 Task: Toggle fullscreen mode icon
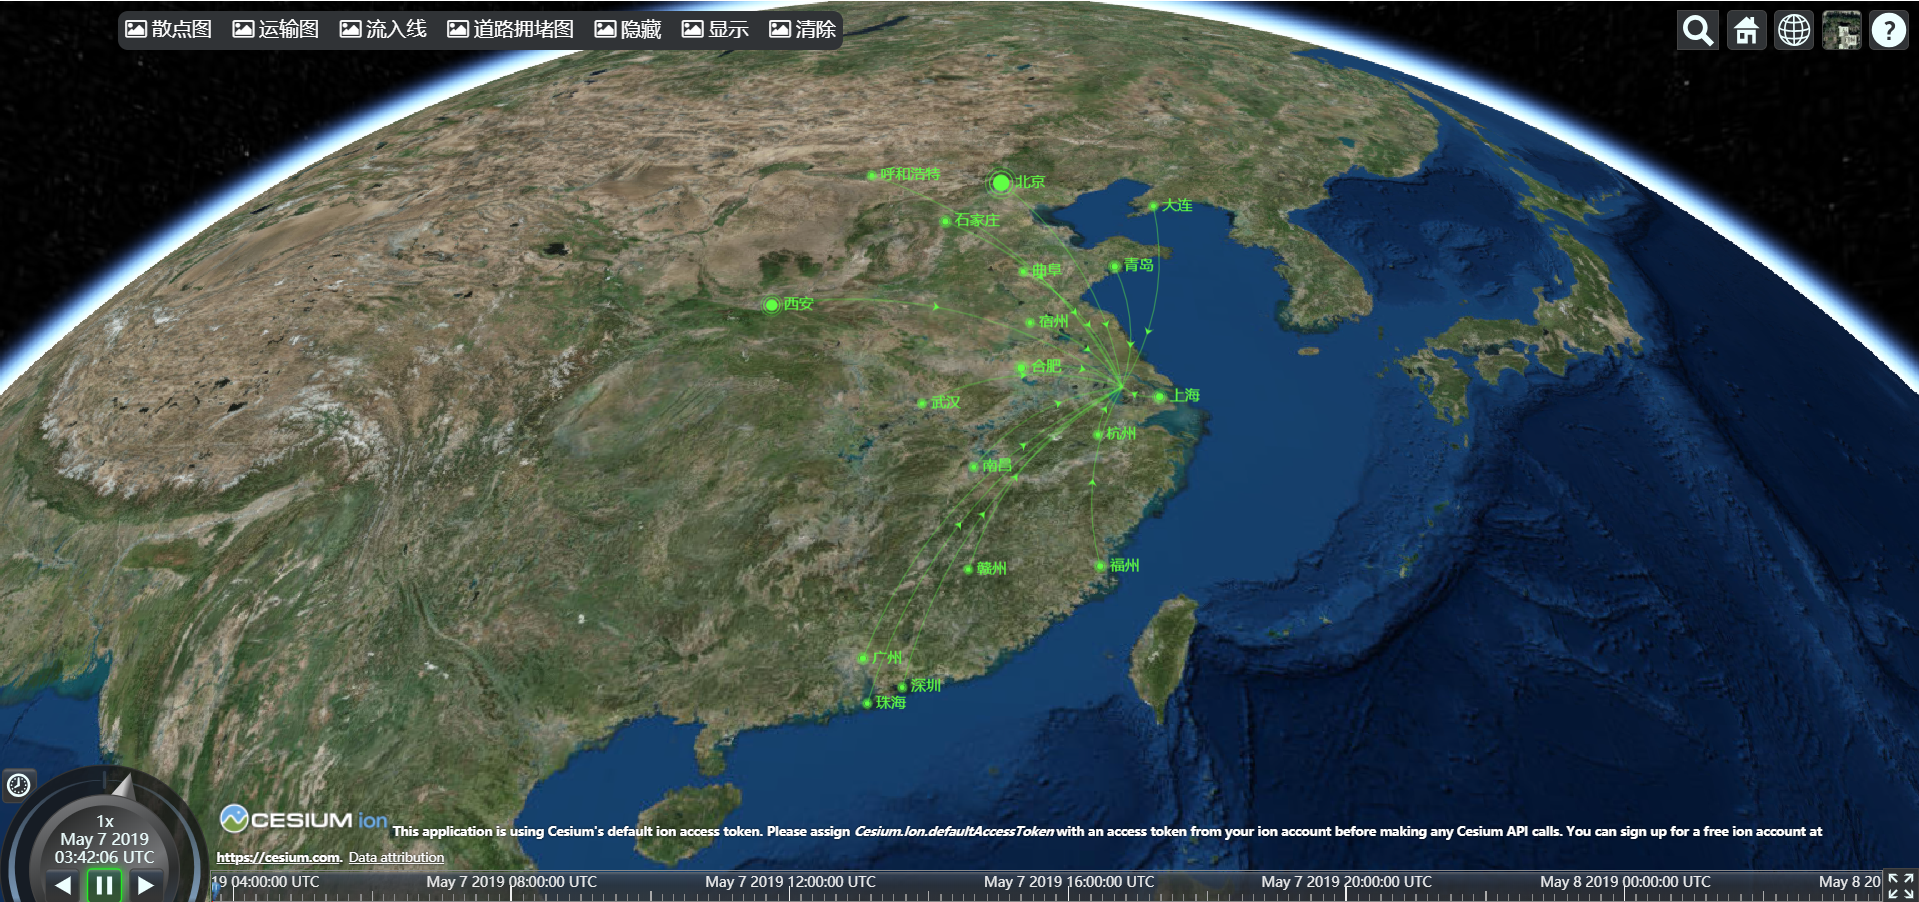pyautogui.click(x=1901, y=885)
